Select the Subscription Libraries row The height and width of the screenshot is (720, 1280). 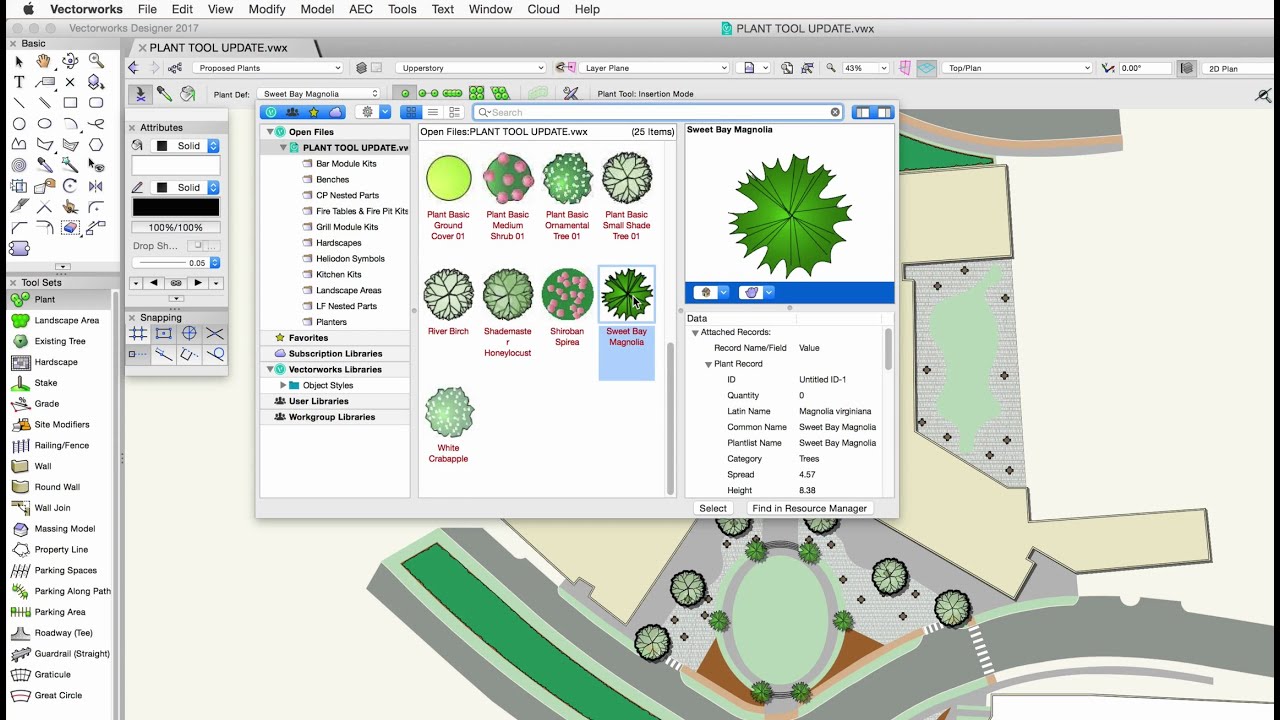click(x=335, y=354)
